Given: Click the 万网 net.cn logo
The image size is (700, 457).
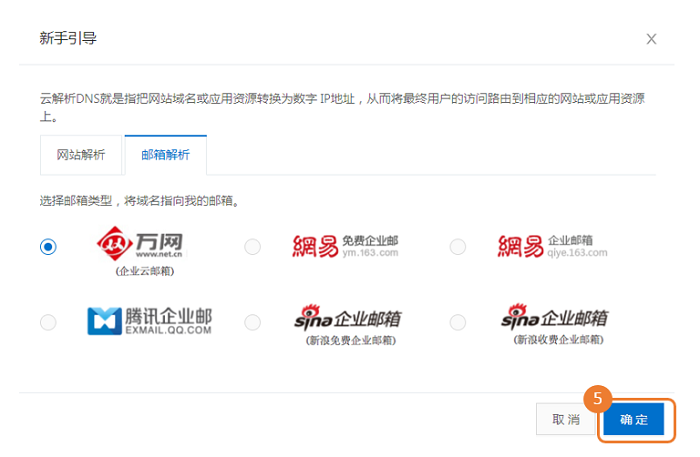Looking at the screenshot, I should pos(139,246).
